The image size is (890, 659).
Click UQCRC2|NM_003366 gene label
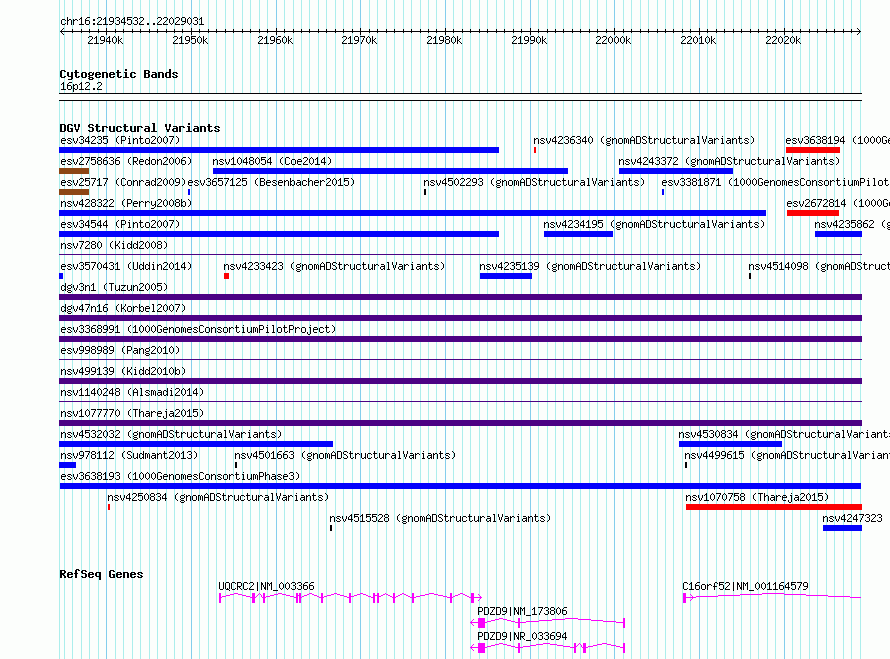[266, 586]
